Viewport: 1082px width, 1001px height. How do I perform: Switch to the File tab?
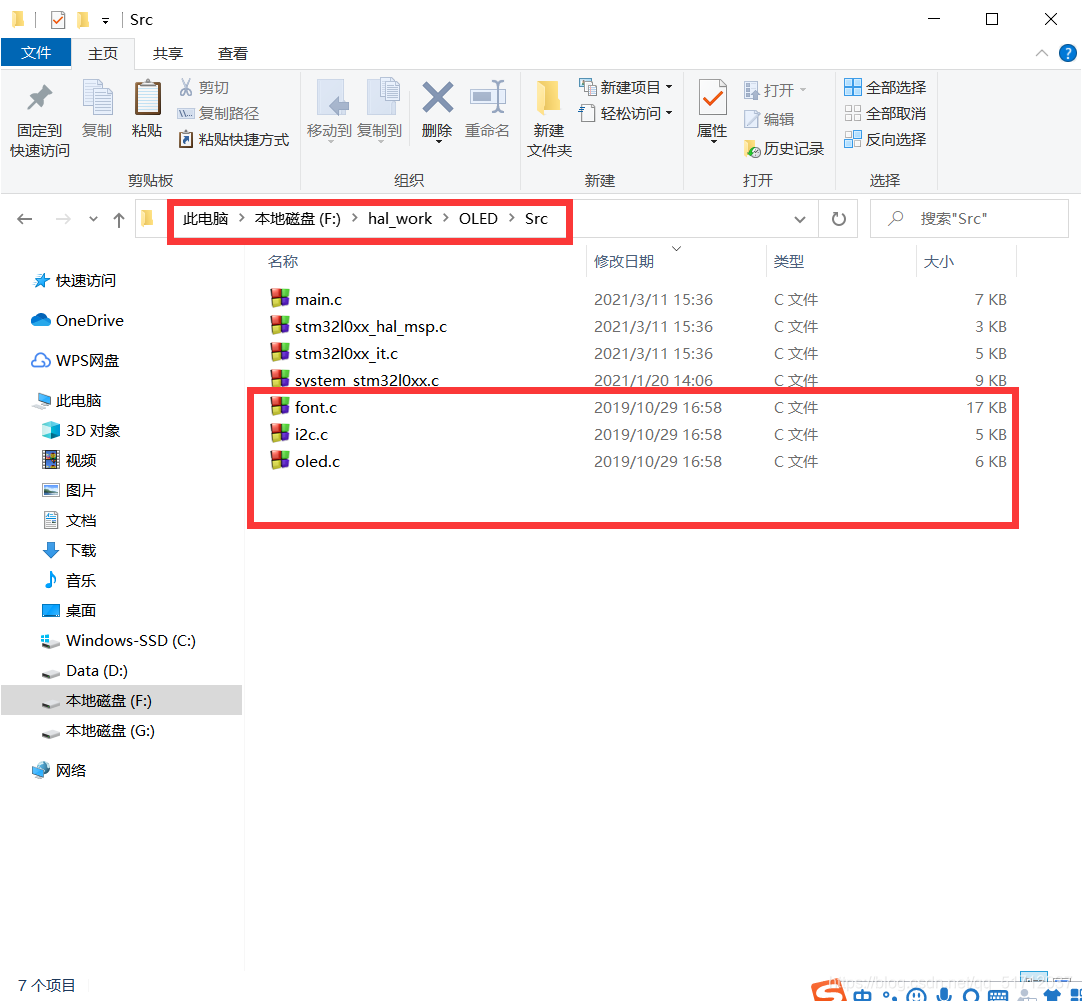(x=36, y=53)
